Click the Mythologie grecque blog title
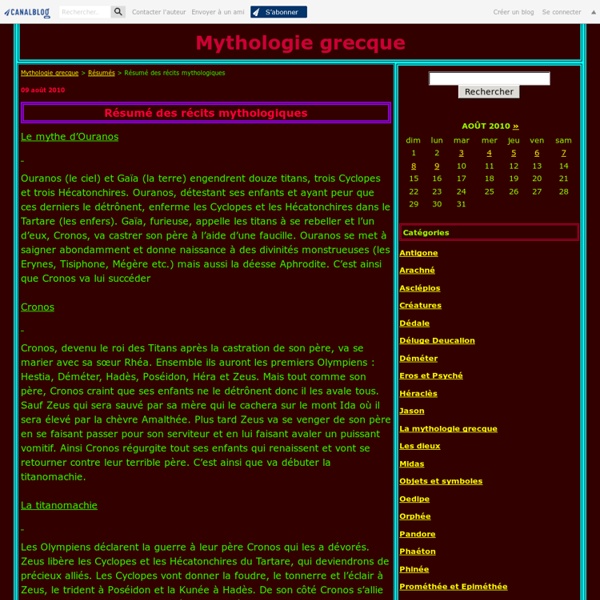Viewport: 600px width, 600px height. click(x=300, y=43)
